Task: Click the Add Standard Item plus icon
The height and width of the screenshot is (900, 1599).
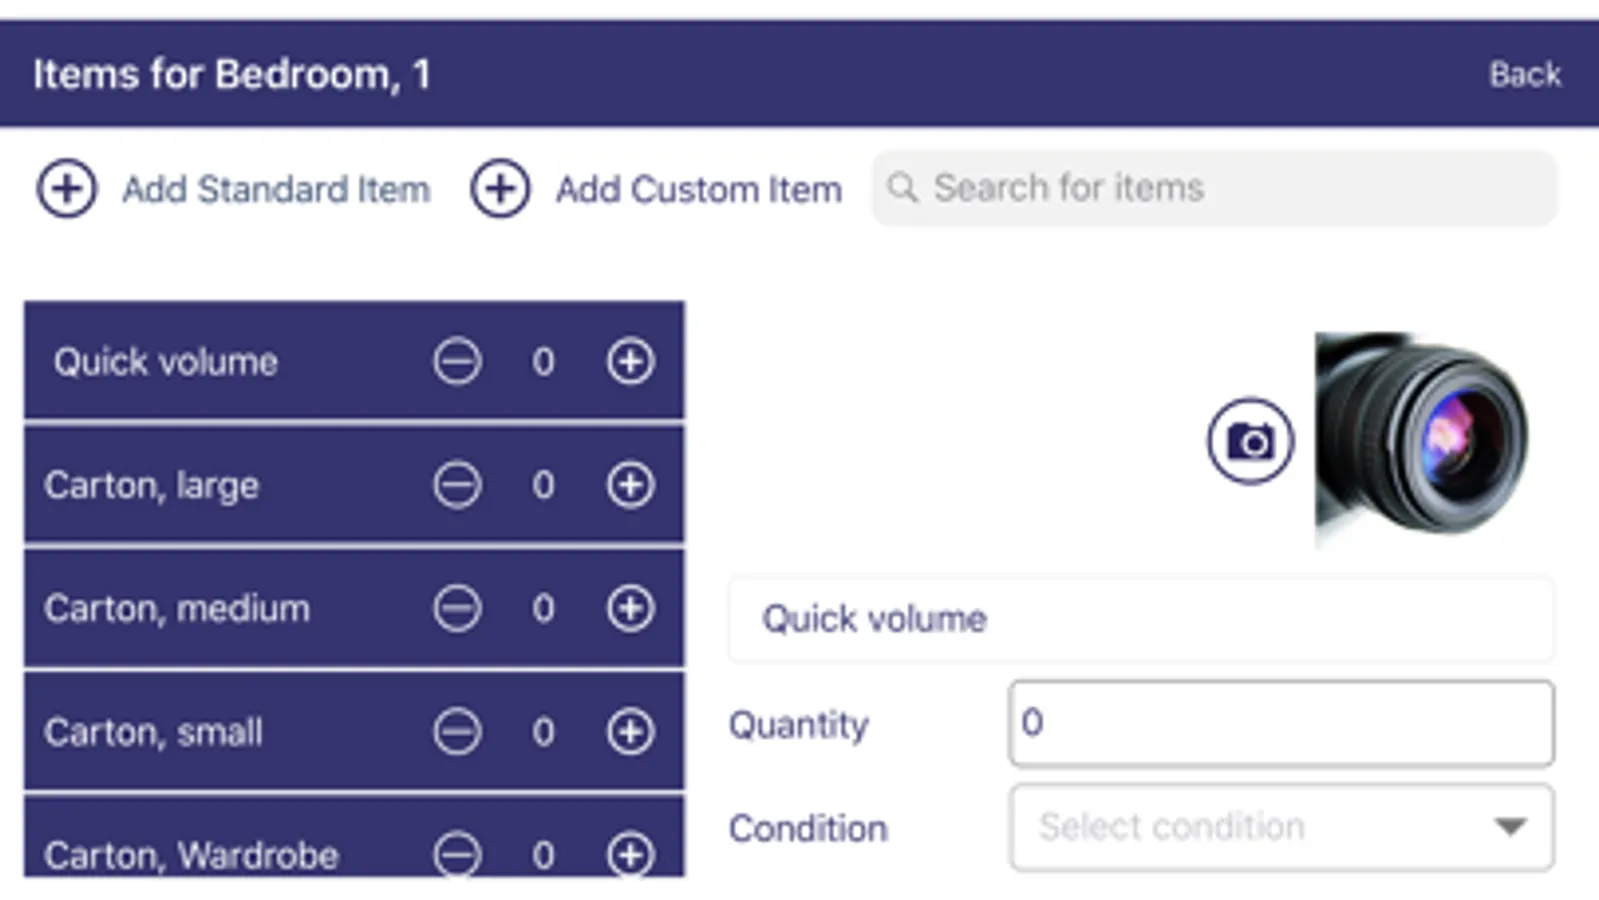Action: [67, 188]
